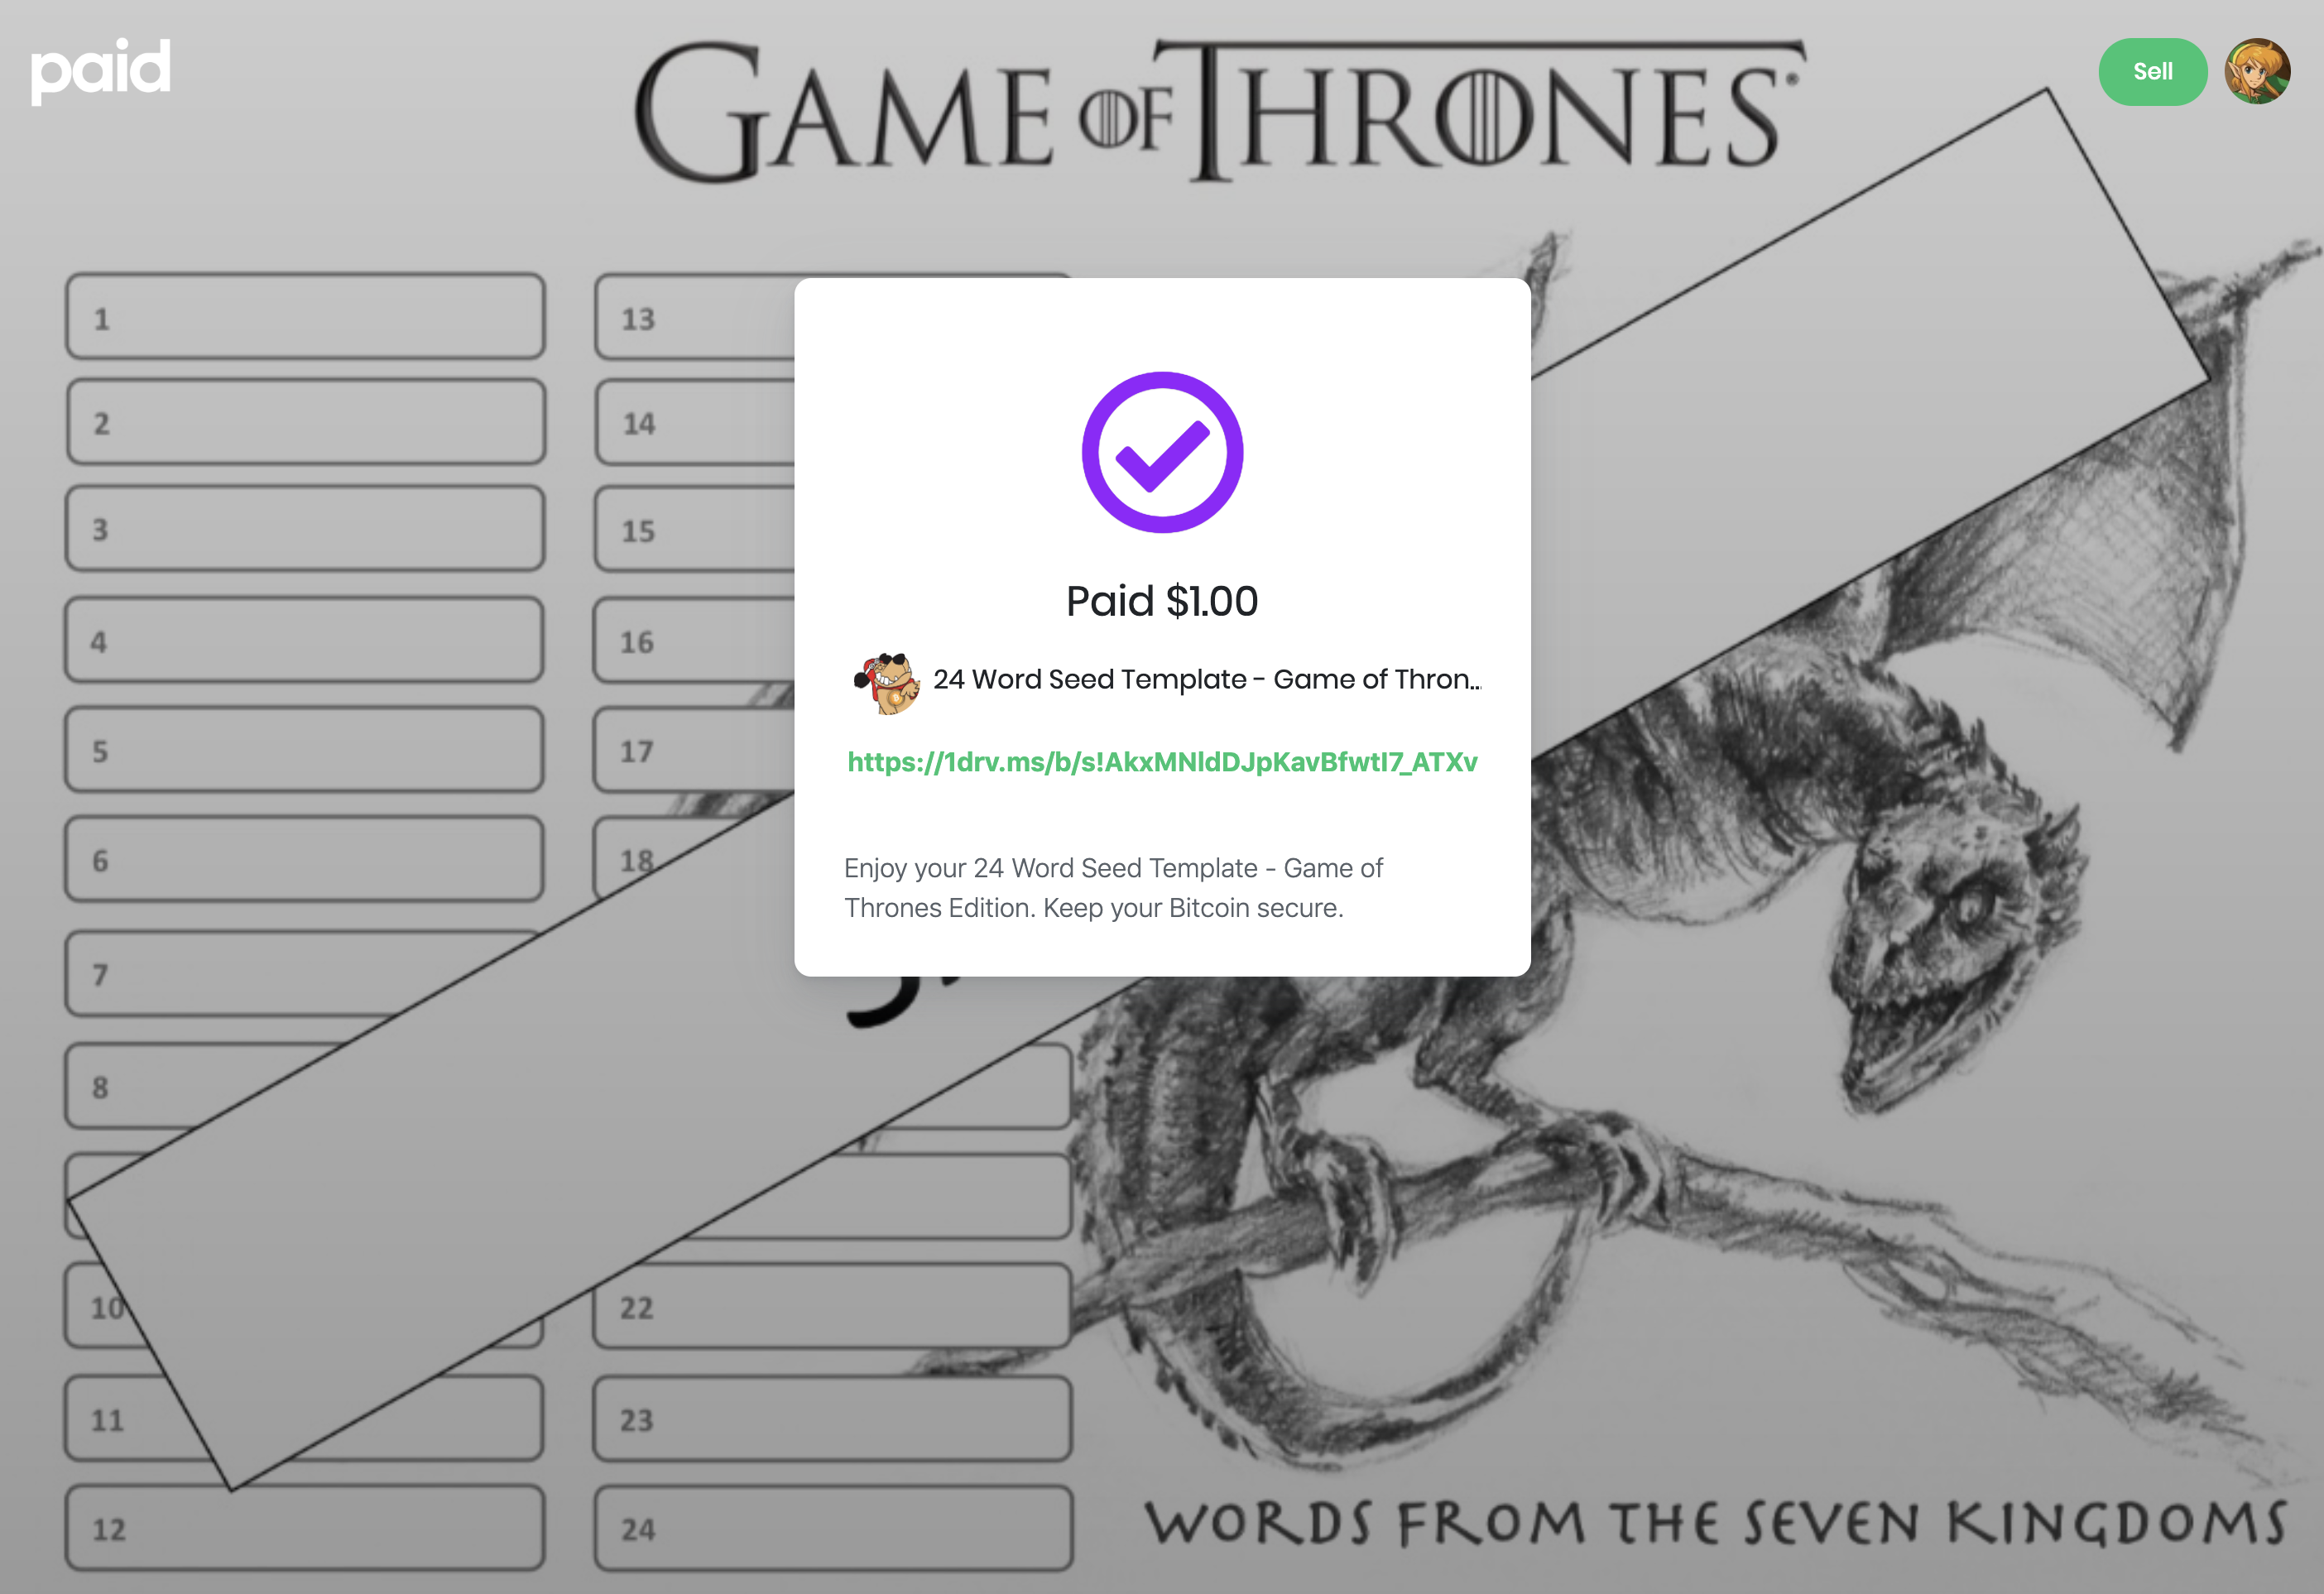2324x1594 pixels.
Task: Click seed word box number 22
Action: pos(833,1305)
